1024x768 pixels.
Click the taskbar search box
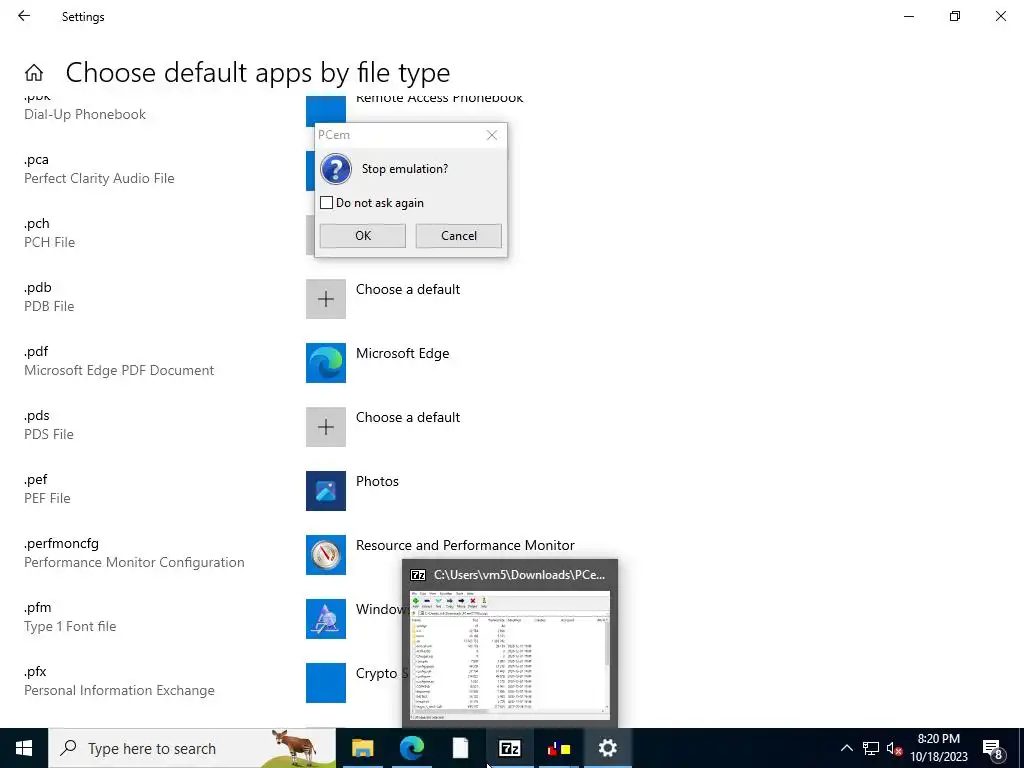(192, 748)
